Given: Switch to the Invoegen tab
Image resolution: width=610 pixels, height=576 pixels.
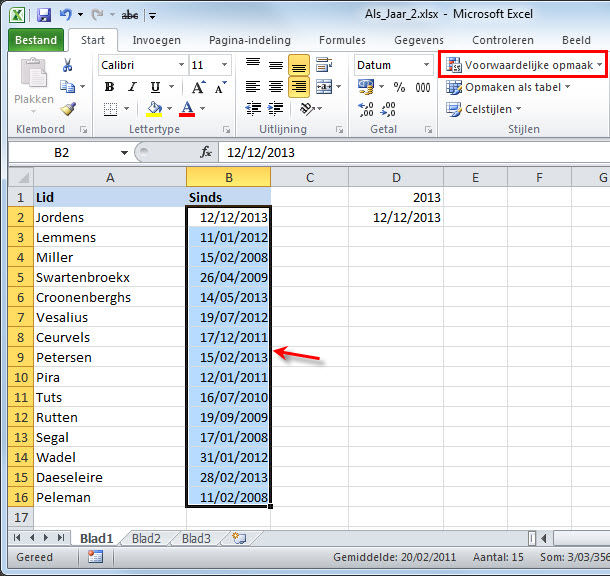Looking at the screenshot, I should point(156,40).
